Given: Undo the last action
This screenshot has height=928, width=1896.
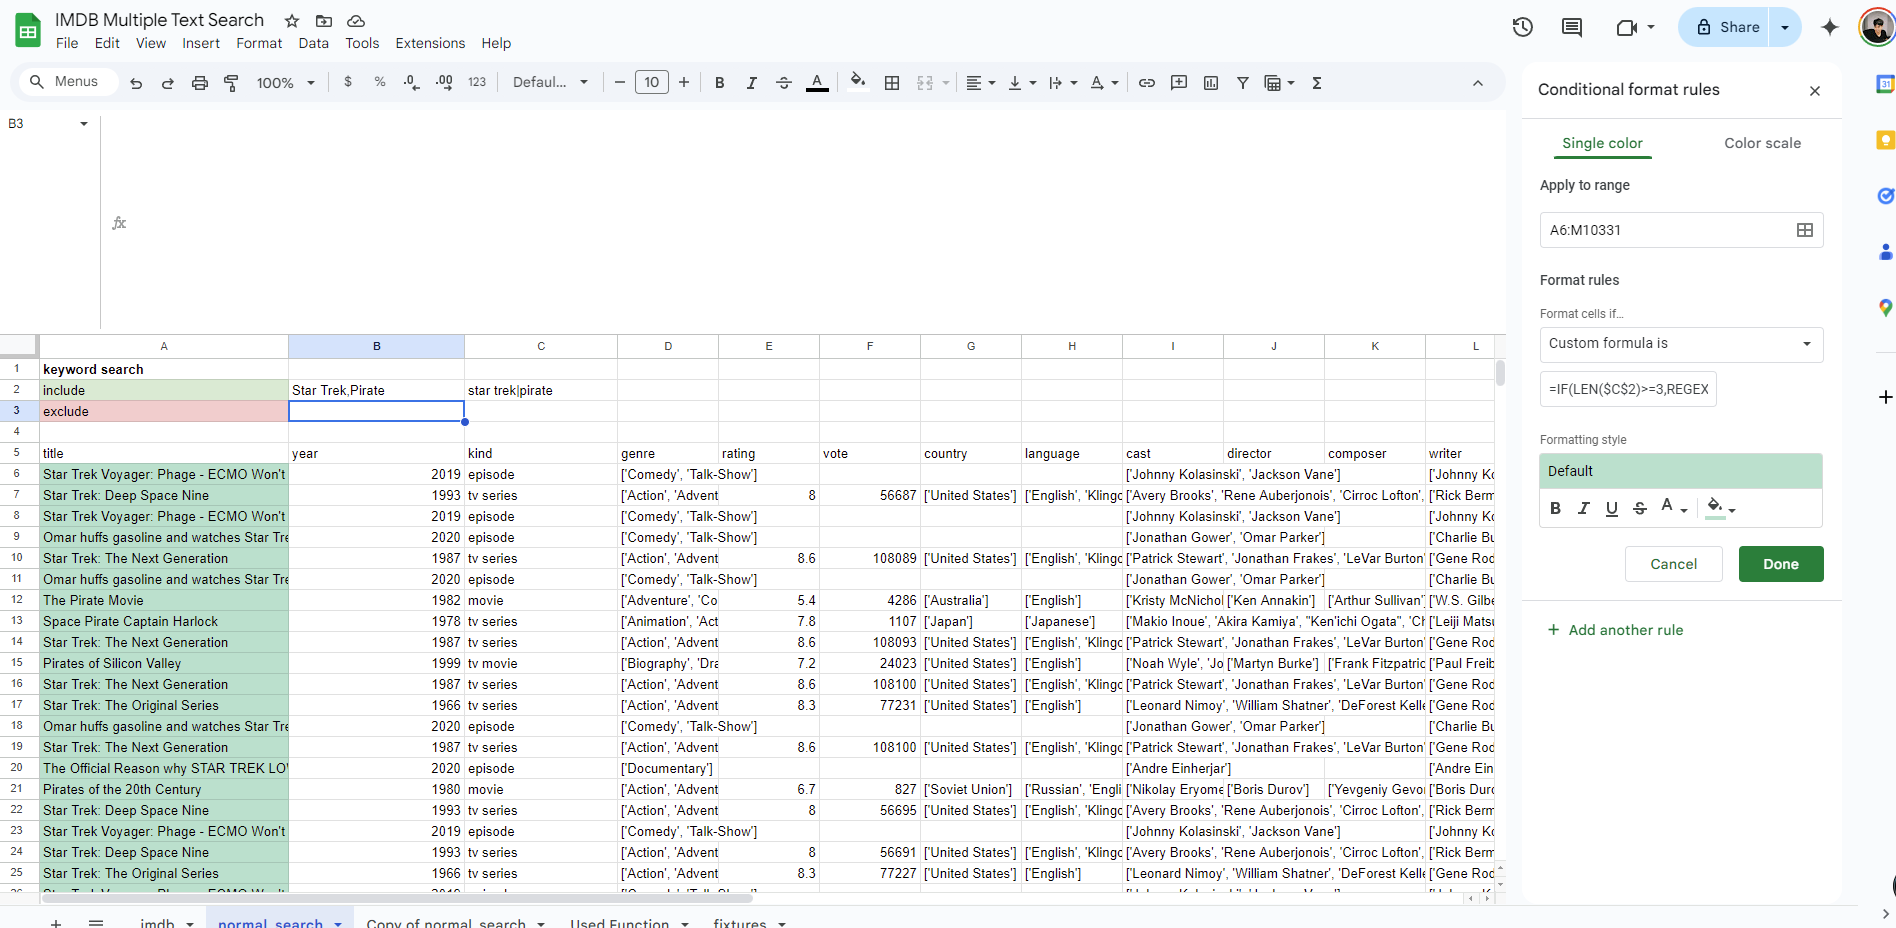Looking at the screenshot, I should 136,83.
